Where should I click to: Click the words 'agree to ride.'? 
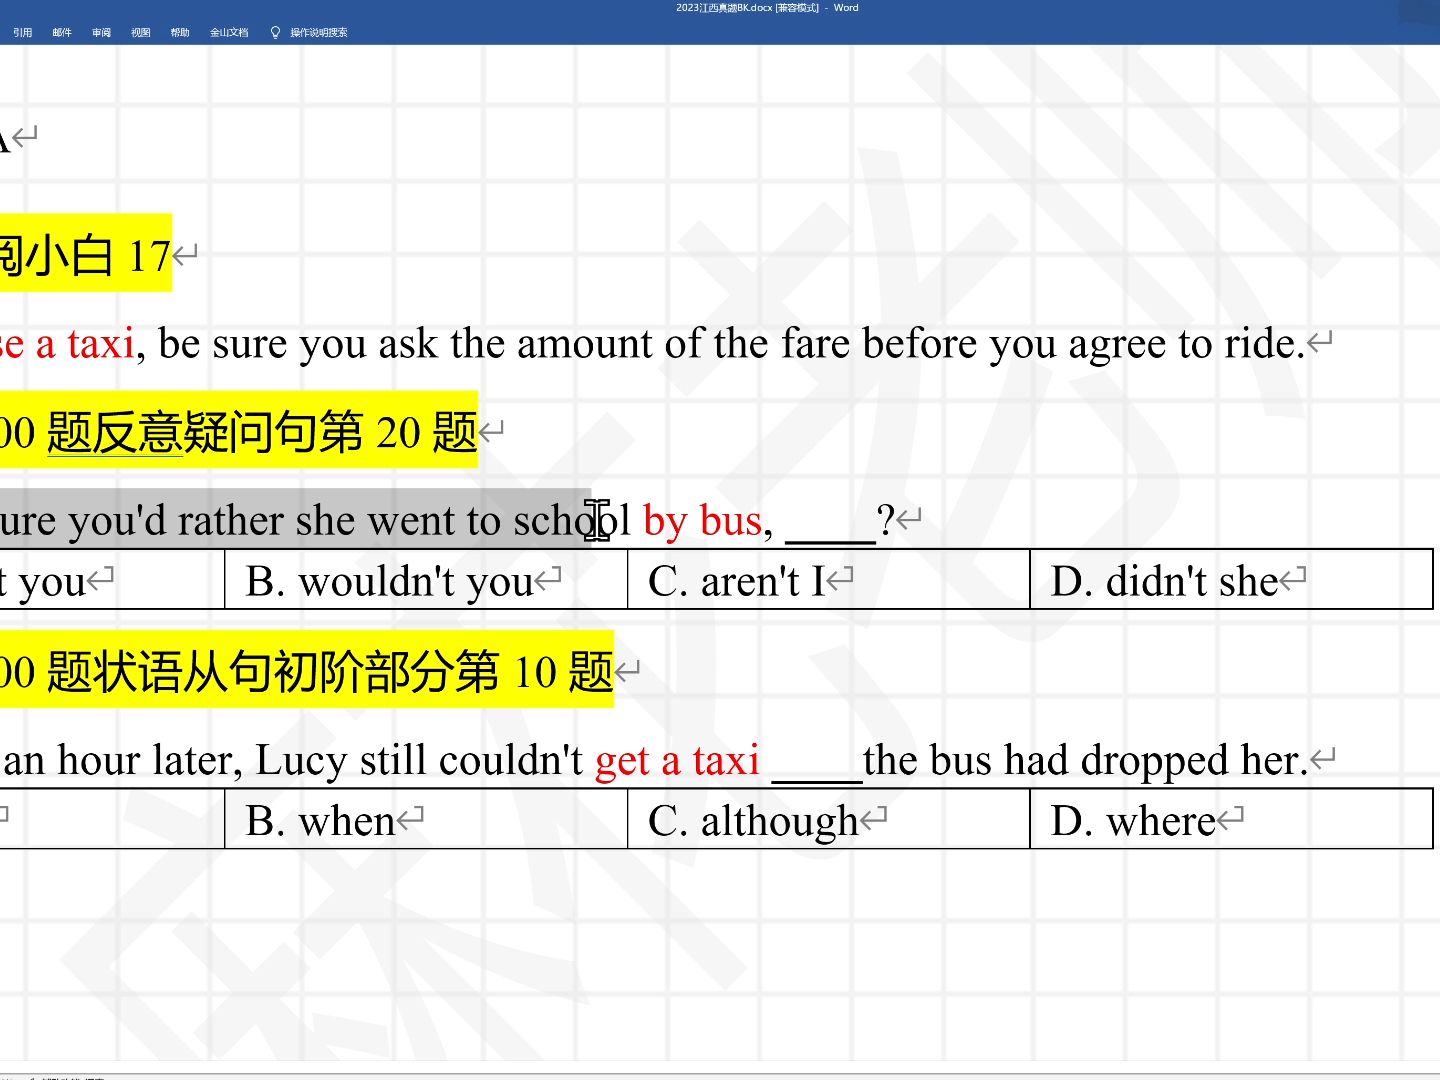coord(1186,344)
